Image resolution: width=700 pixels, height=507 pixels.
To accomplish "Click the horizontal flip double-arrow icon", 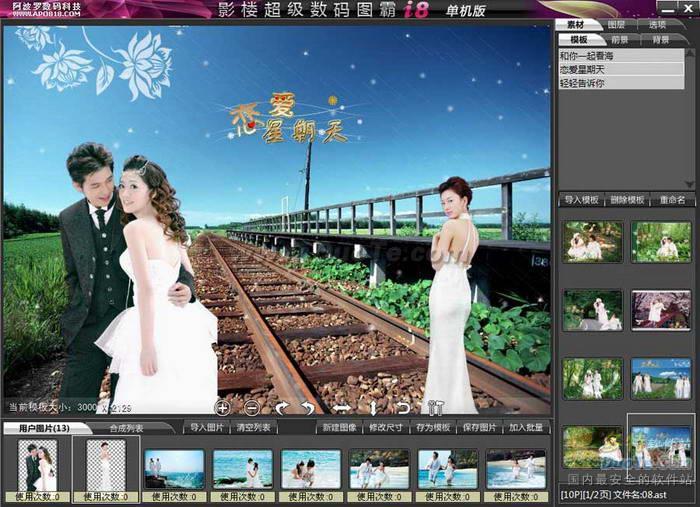I will click(341, 408).
